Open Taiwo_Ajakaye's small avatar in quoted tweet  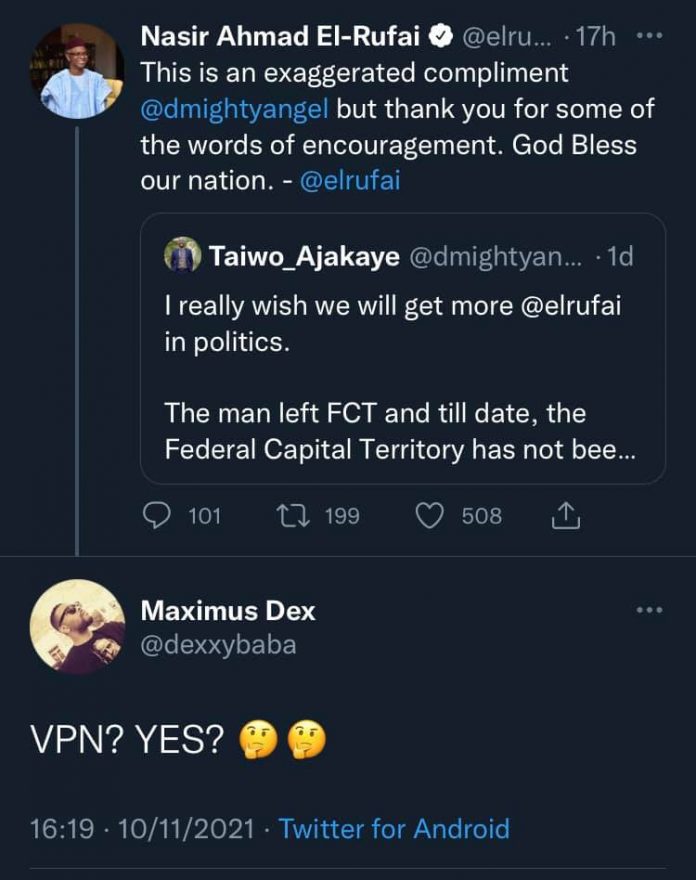(182, 256)
